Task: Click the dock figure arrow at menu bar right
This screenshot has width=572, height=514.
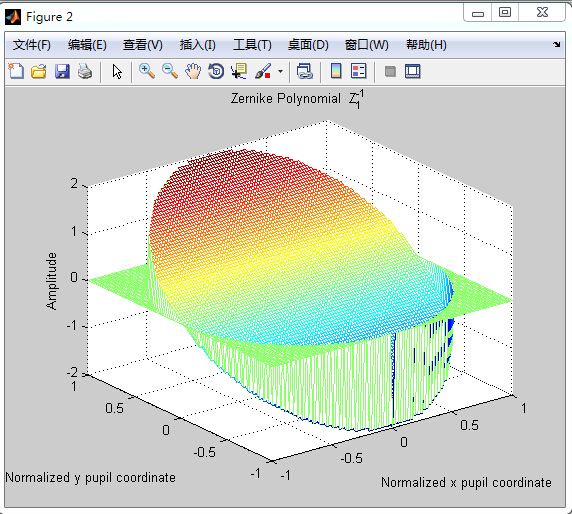Action: (556, 45)
